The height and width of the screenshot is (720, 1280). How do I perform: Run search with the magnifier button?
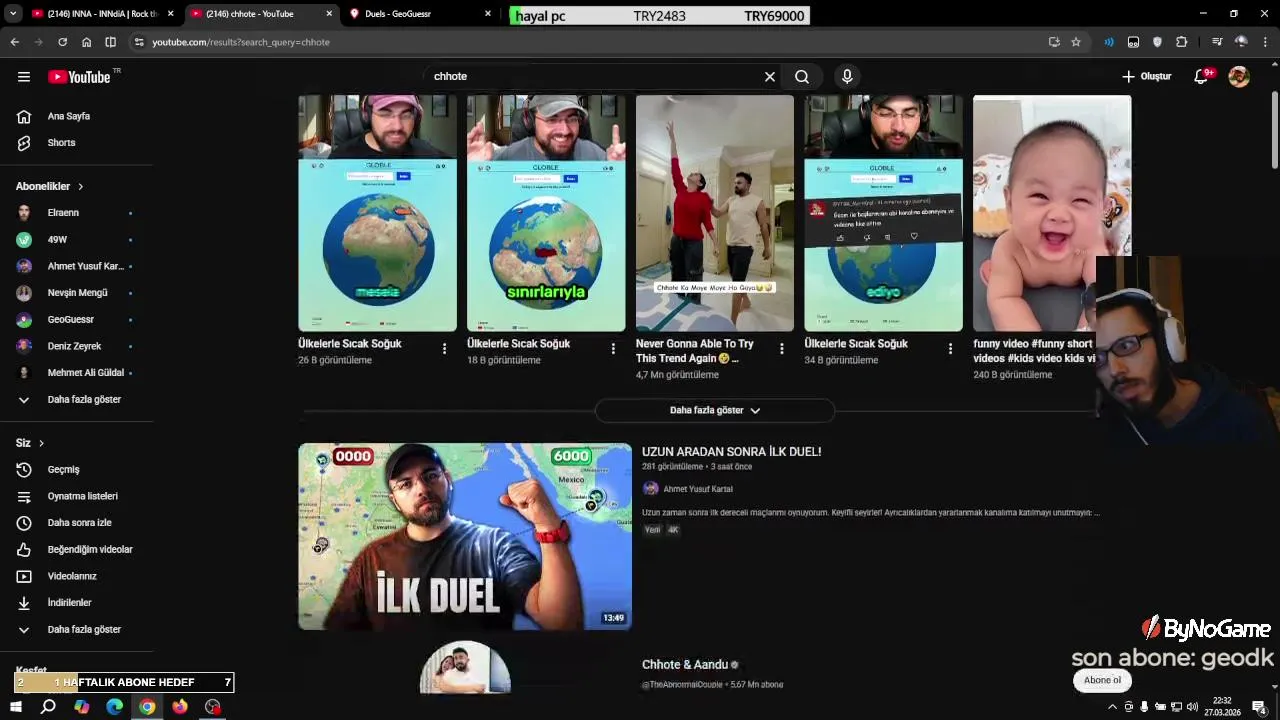(802, 76)
